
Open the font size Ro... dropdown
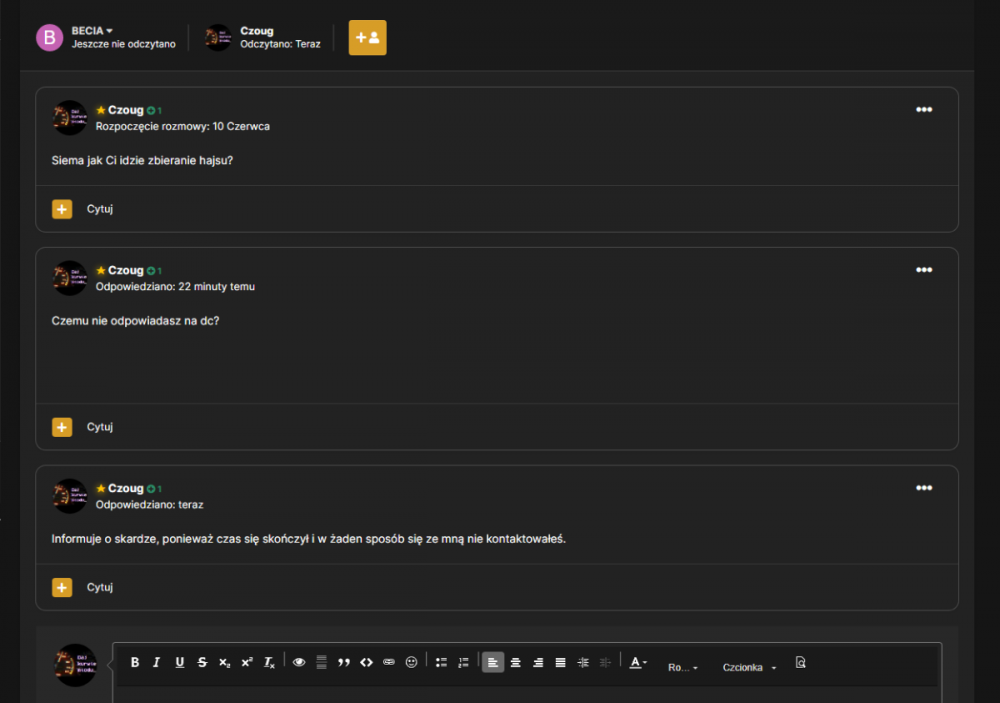[682, 667]
